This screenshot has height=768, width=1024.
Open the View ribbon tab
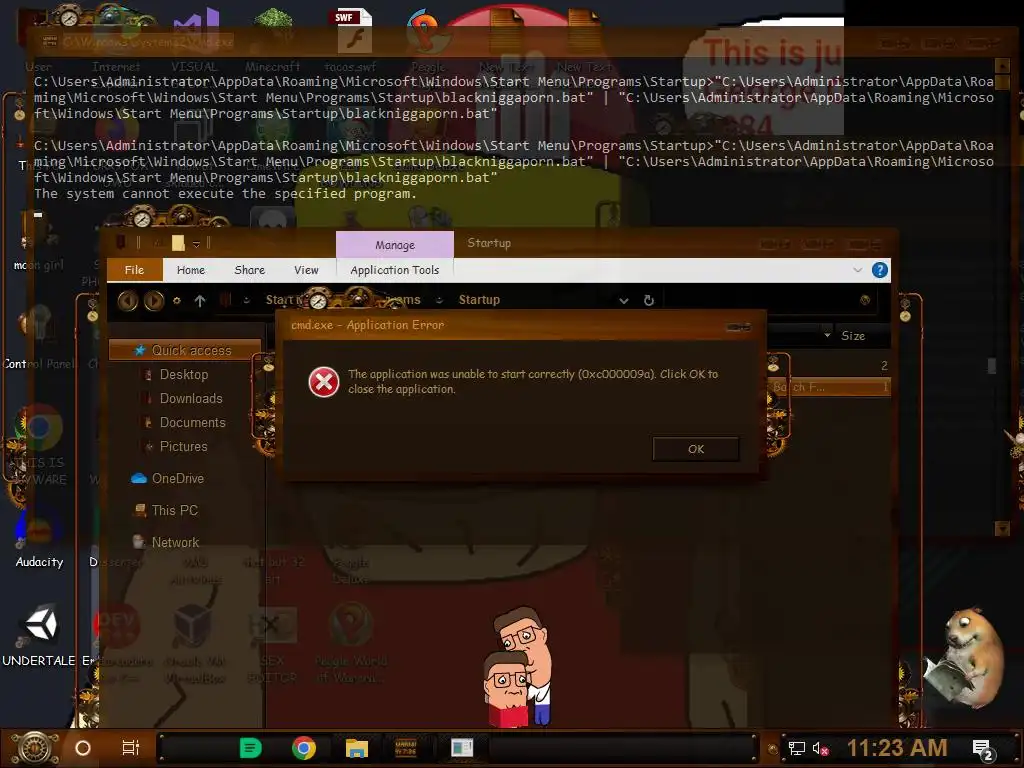coord(306,270)
